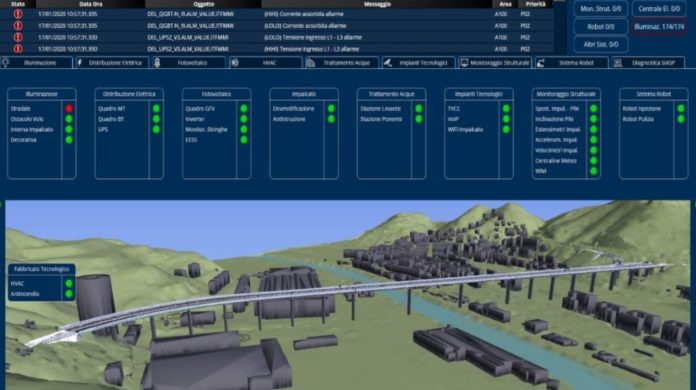Viewport: 696px width, 390px height.
Task: Select HVAC in the Fabbricato Tecnologico panel
Action: [17, 283]
